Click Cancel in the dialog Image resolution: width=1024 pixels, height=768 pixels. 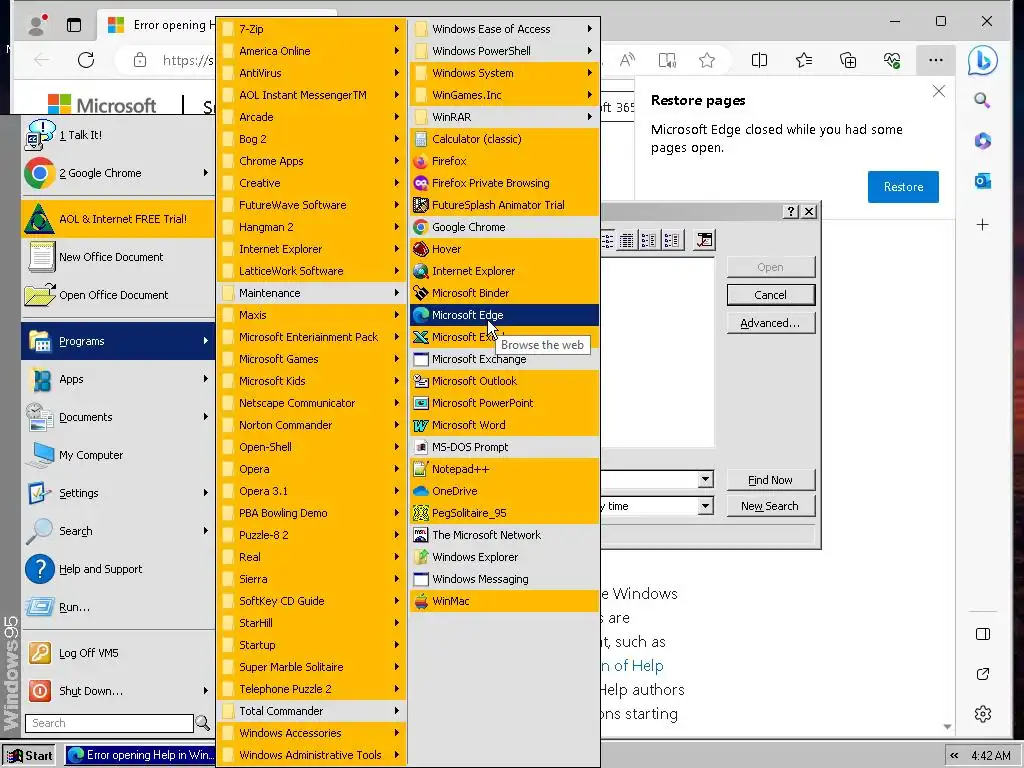[771, 295]
